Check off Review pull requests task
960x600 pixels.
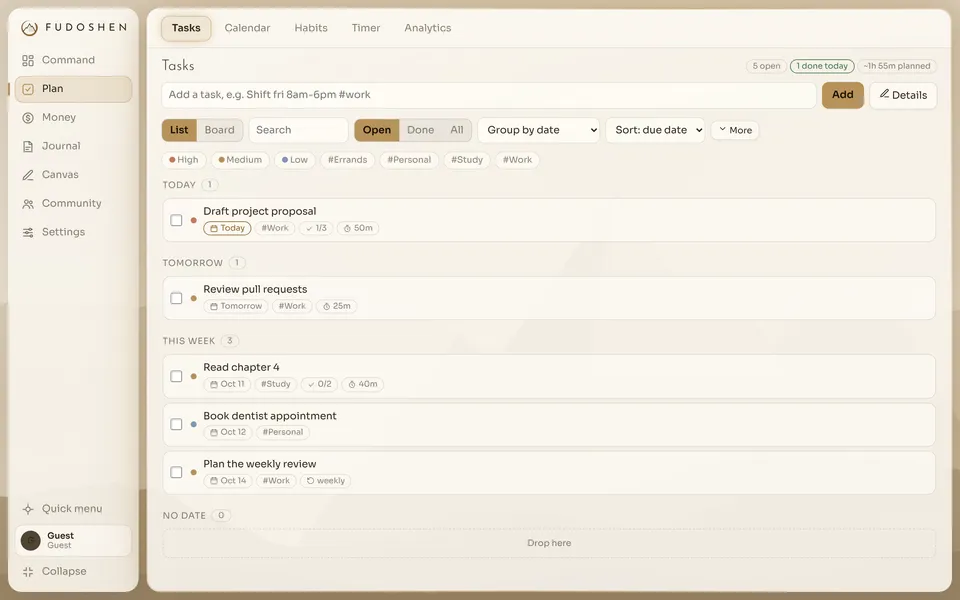click(176, 298)
